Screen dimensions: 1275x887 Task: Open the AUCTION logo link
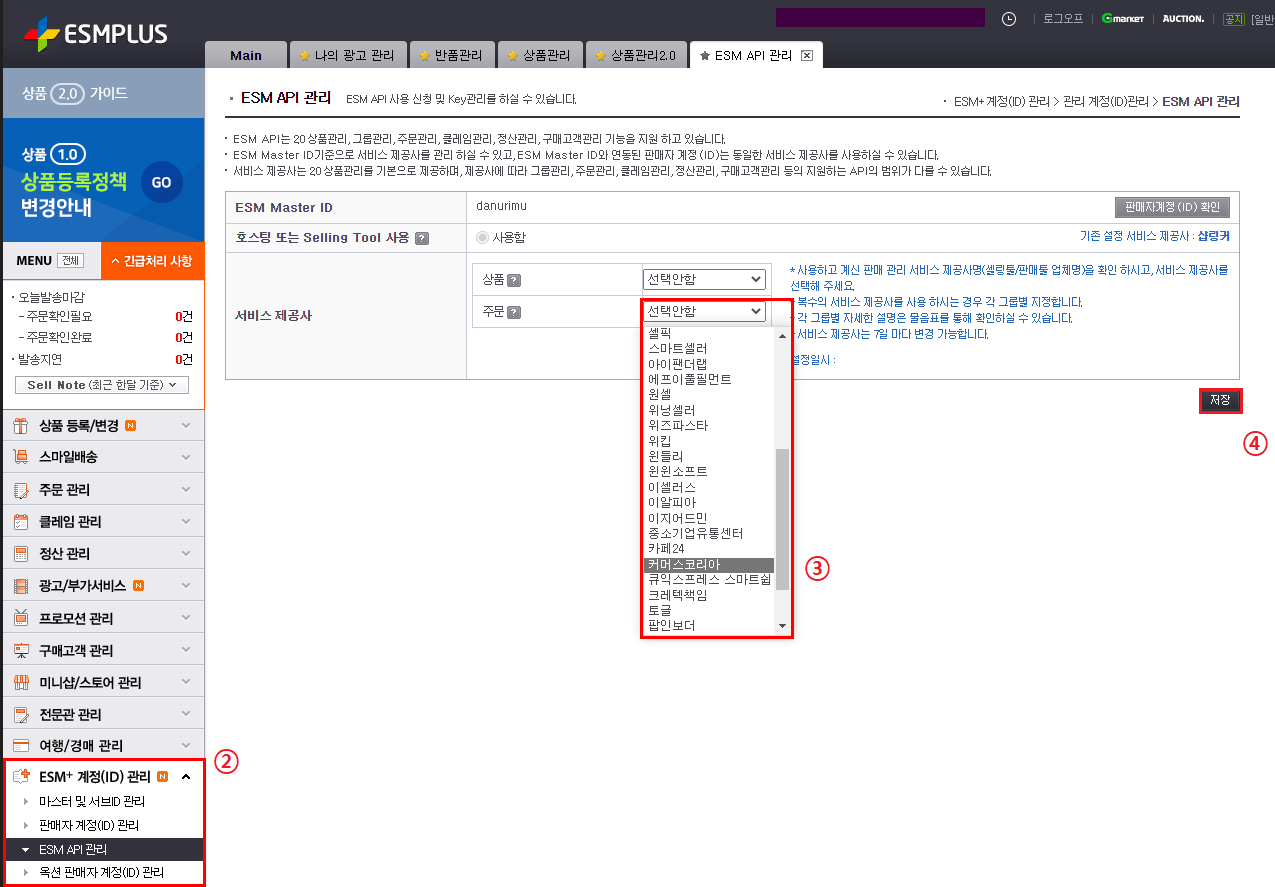point(1183,18)
